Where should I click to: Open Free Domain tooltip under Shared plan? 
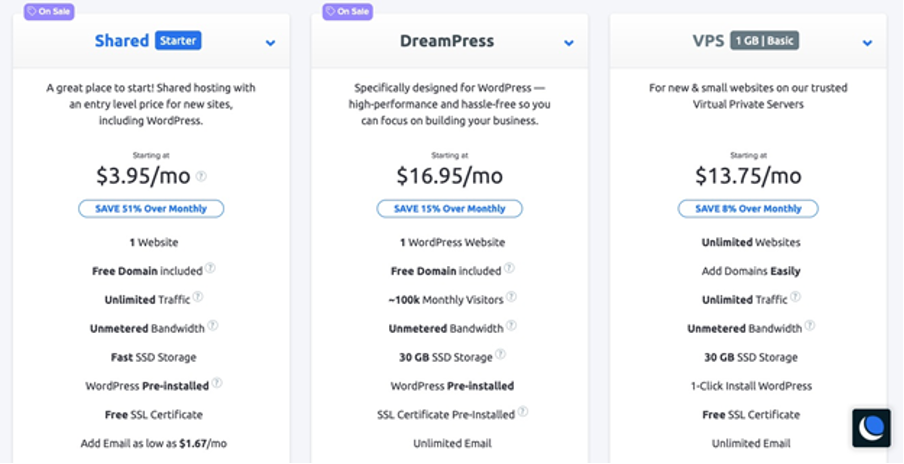pos(210,268)
